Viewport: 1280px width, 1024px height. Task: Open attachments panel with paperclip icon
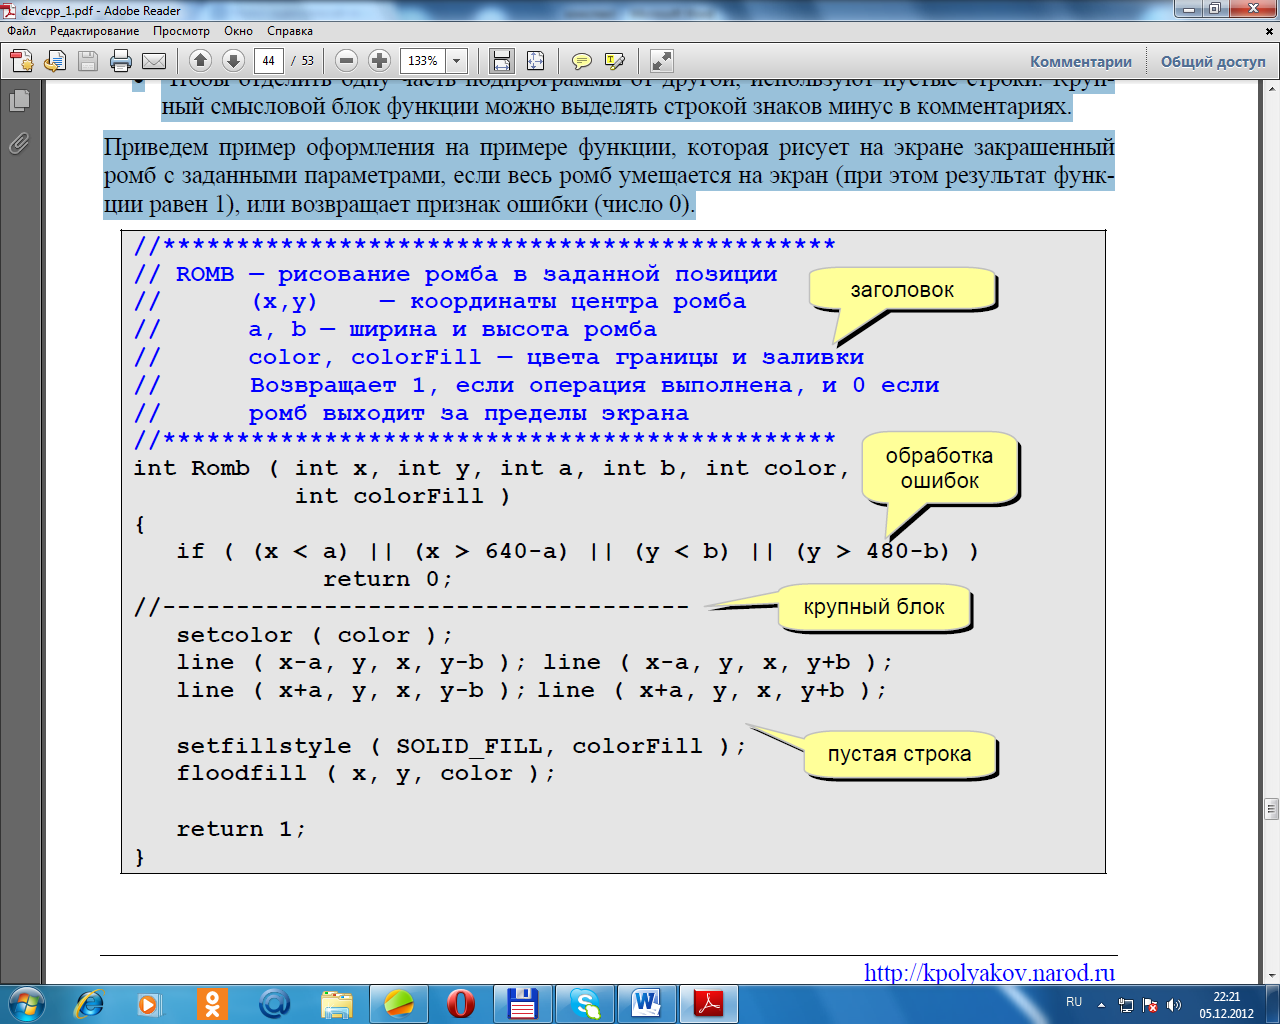[x=19, y=144]
